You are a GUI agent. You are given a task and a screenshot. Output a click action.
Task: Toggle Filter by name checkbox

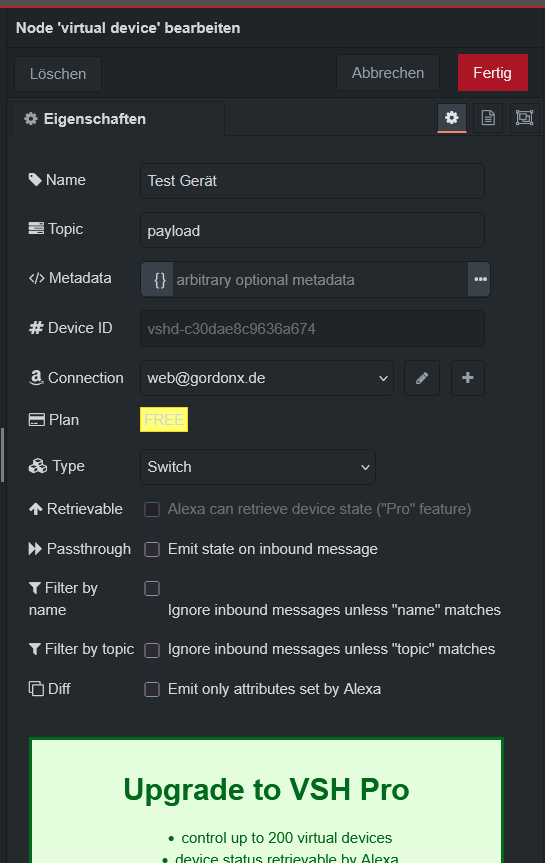point(152,588)
